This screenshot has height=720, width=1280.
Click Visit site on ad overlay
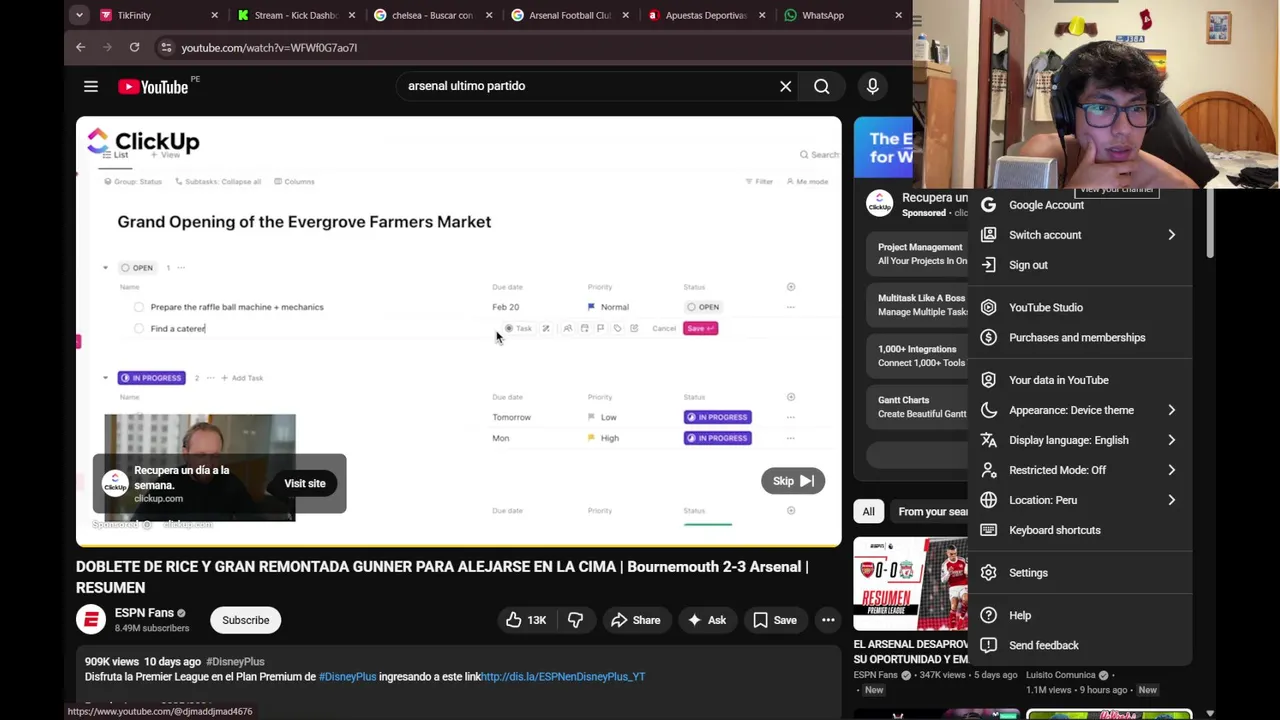point(305,484)
